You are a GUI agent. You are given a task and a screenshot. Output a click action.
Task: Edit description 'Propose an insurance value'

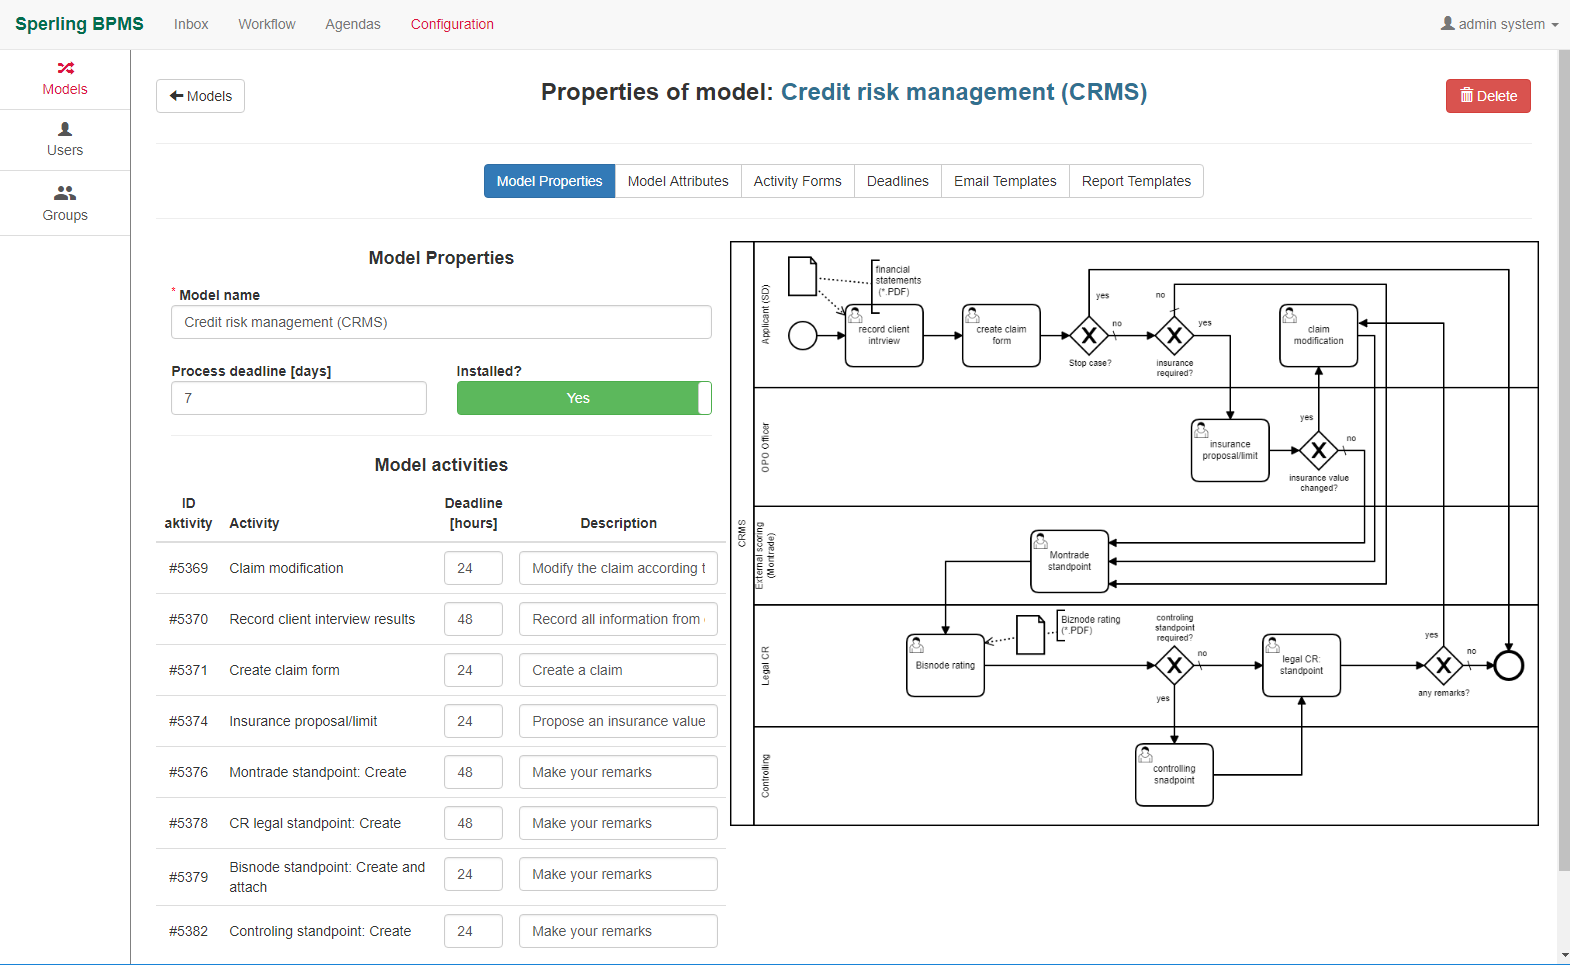pos(618,721)
